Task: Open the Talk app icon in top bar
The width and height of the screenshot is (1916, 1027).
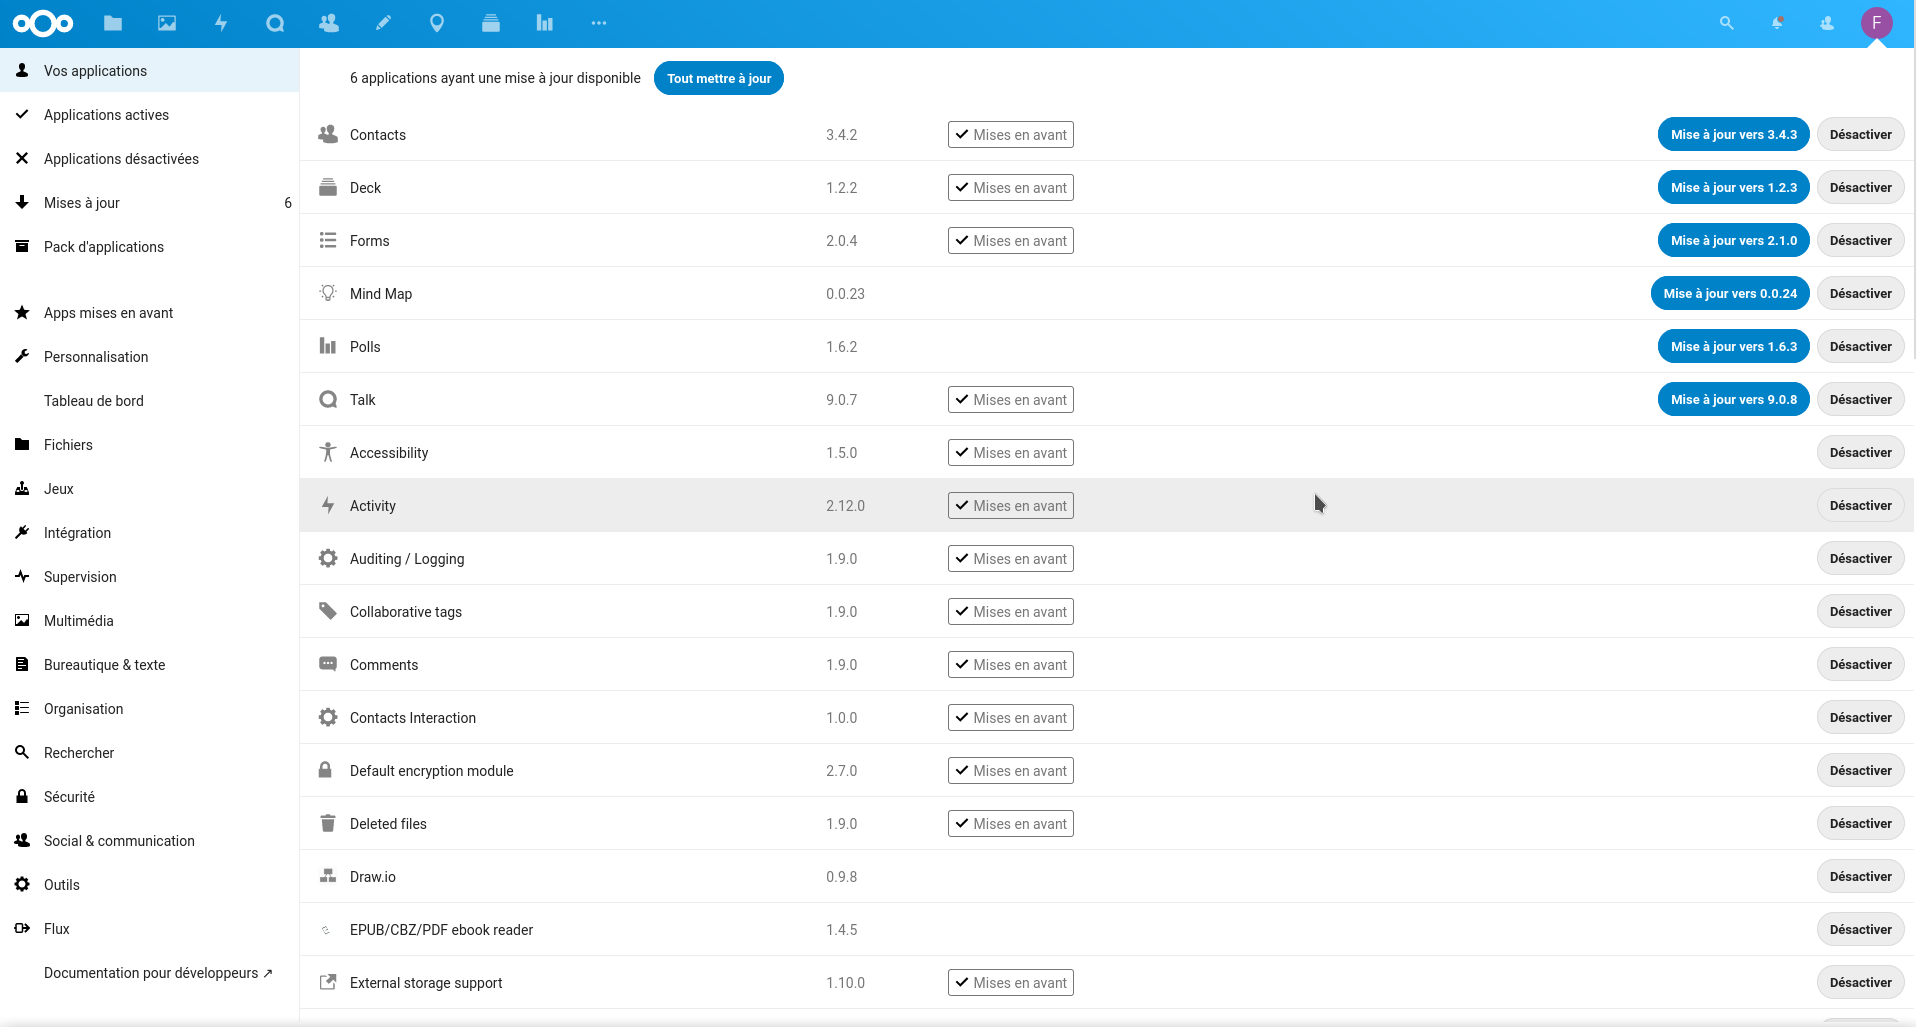Action: click(275, 23)
